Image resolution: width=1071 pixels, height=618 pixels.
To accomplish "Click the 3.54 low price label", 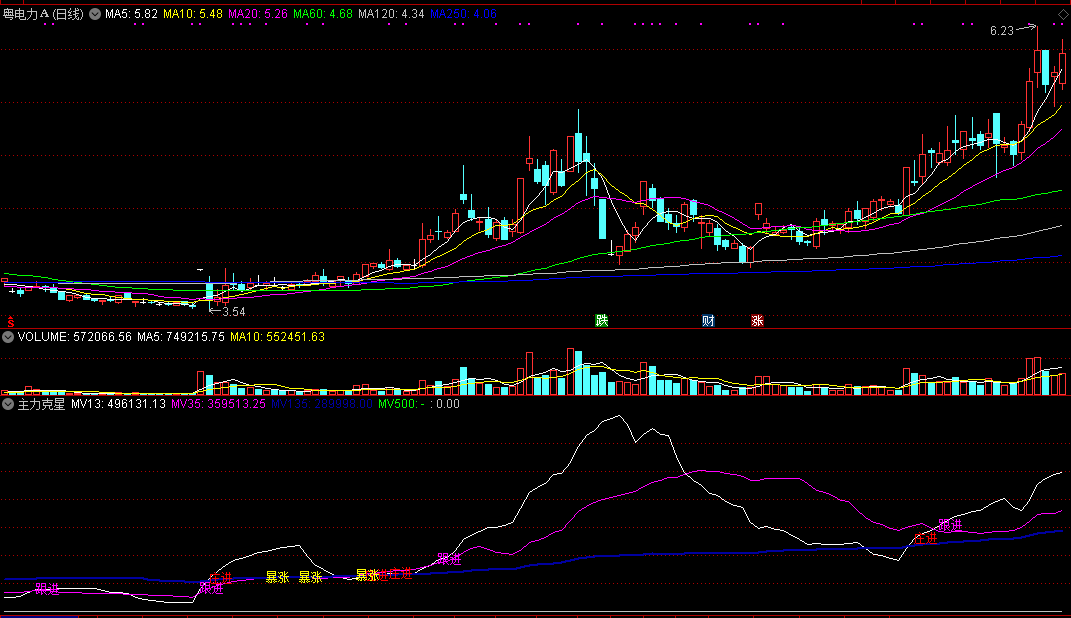I will coord(234,311).
